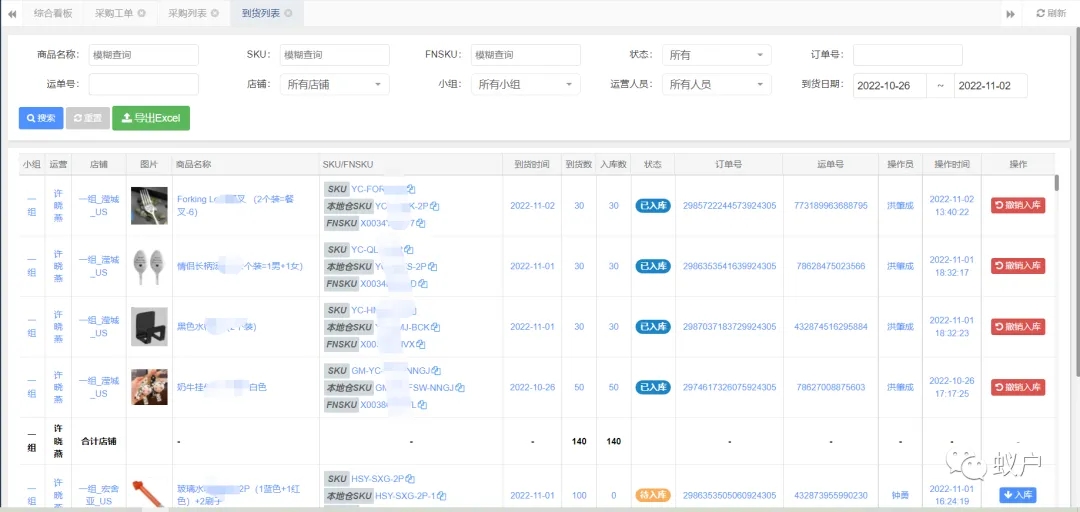Close the 到货列表 tab
Viewport: 1080px width, 512px height.
(x=288, y=13)
